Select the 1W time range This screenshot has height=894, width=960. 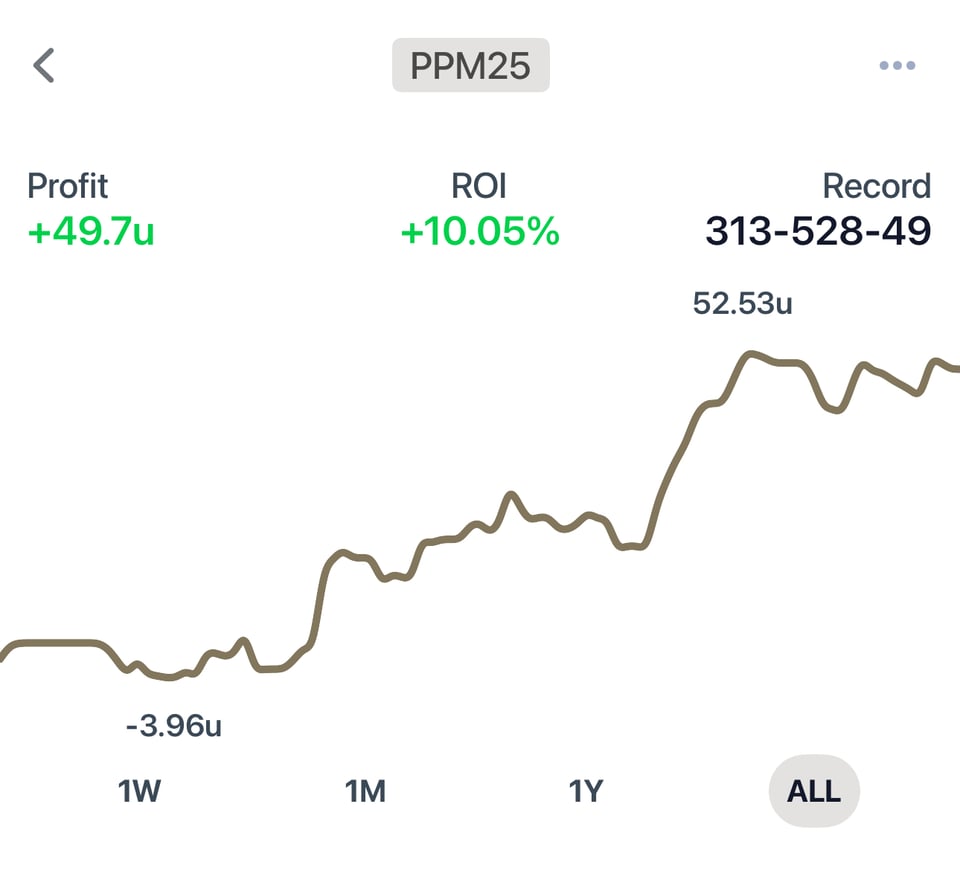(139, 792)
